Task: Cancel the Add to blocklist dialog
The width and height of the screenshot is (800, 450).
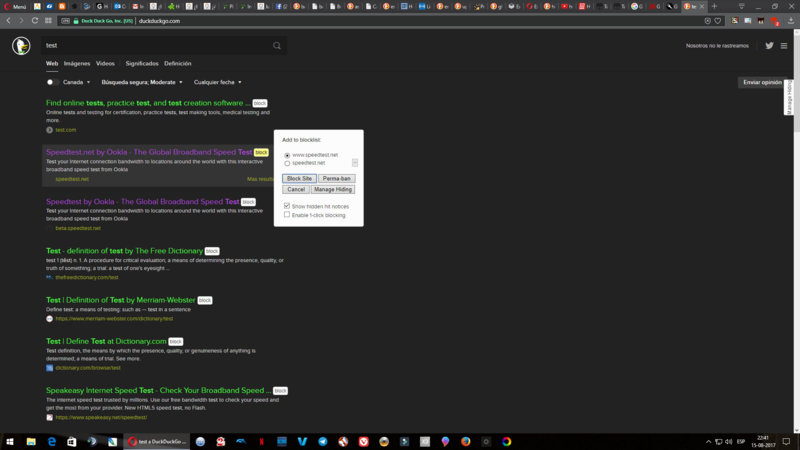Action: [x=296, y=189]
